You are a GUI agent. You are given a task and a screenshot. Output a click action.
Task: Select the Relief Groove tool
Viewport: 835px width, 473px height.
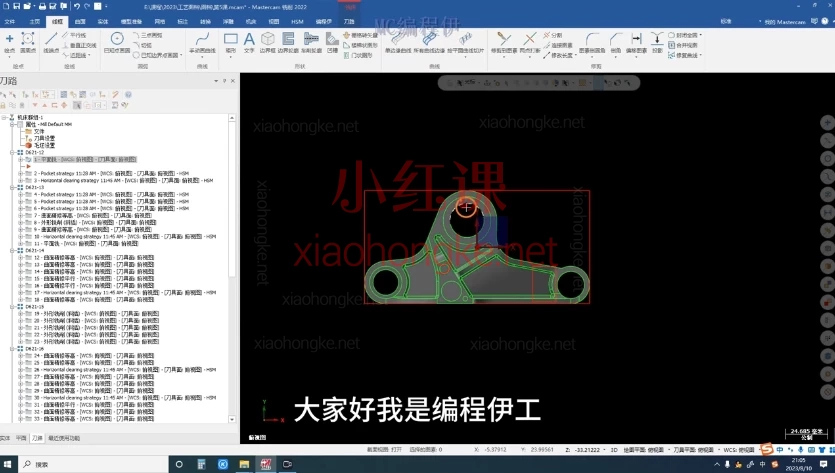tap(332, 43)
